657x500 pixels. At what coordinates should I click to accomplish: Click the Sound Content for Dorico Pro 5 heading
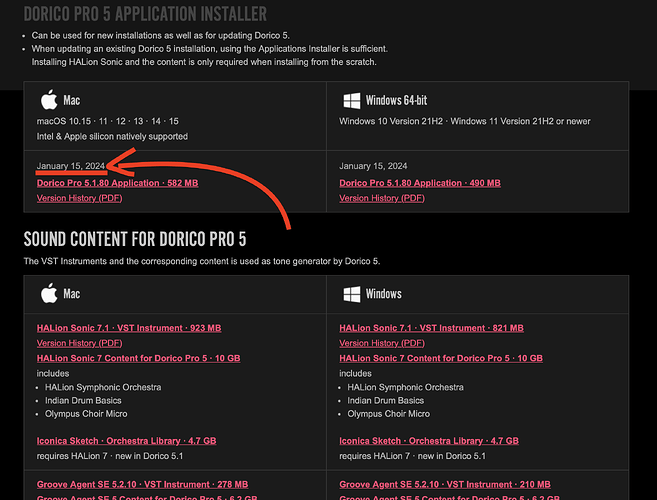tap(135, 239)
